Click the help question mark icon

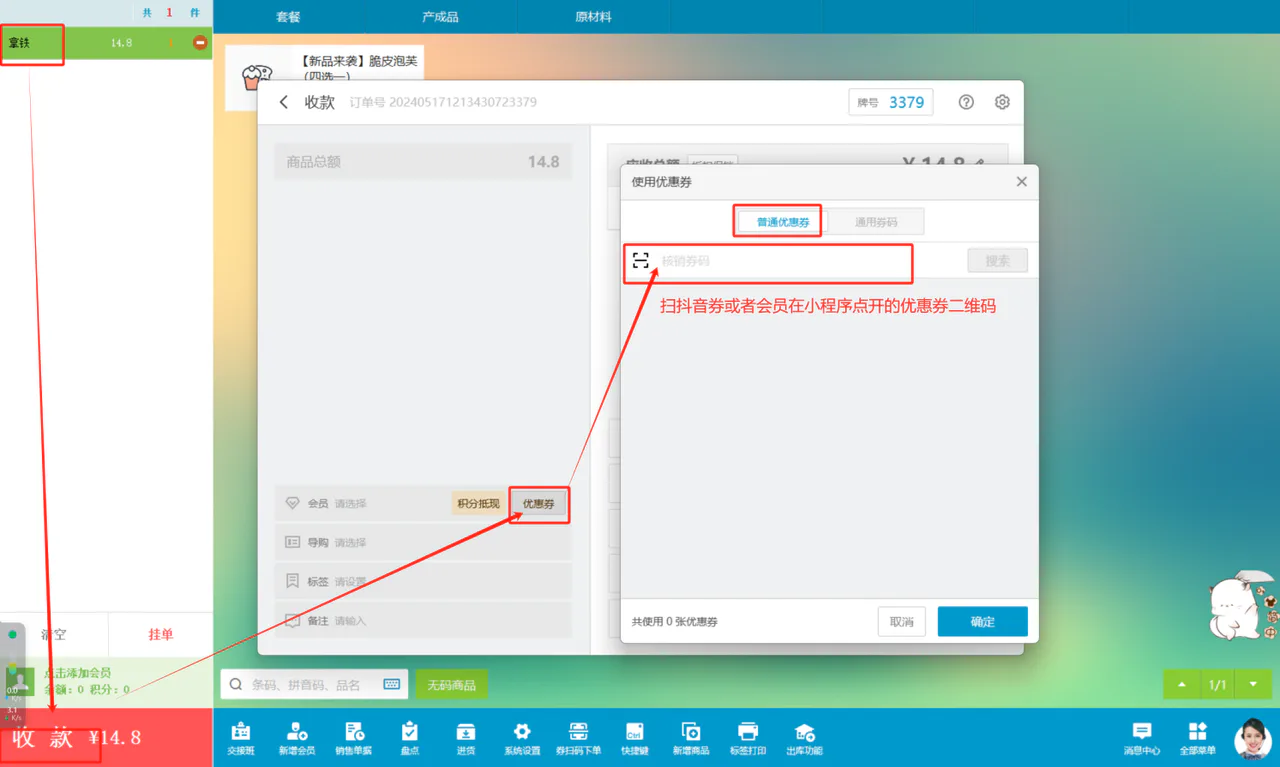(x=966, y=102)
